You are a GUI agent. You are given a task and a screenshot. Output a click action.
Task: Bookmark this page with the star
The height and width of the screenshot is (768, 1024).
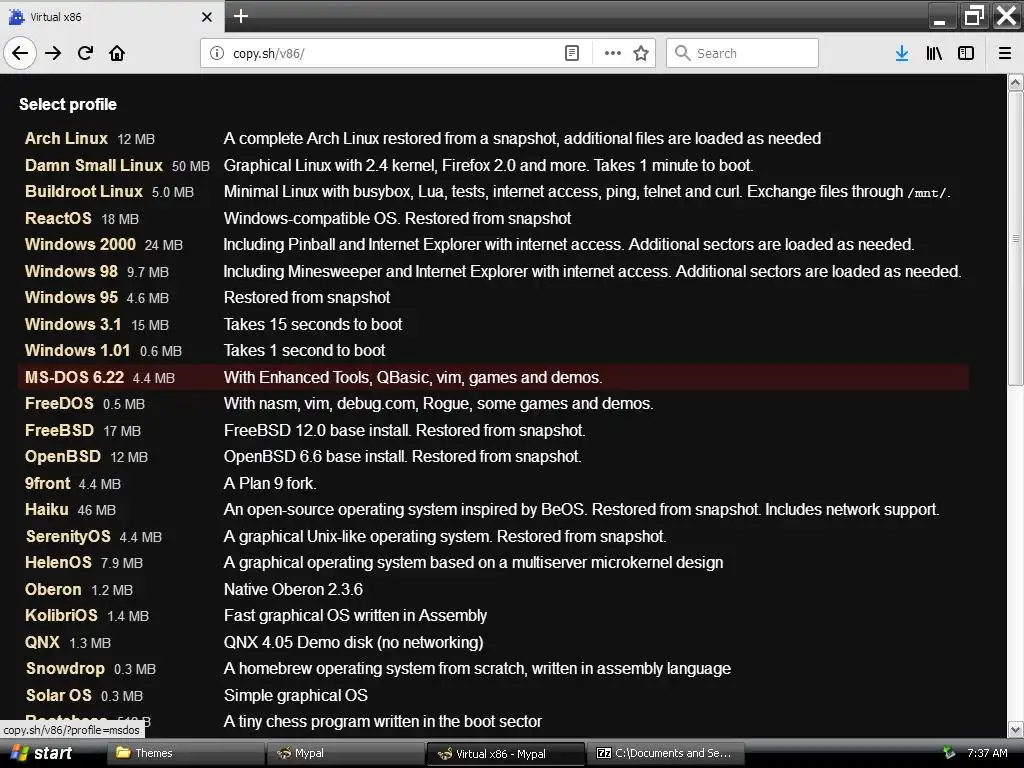[x=641, y=53]
